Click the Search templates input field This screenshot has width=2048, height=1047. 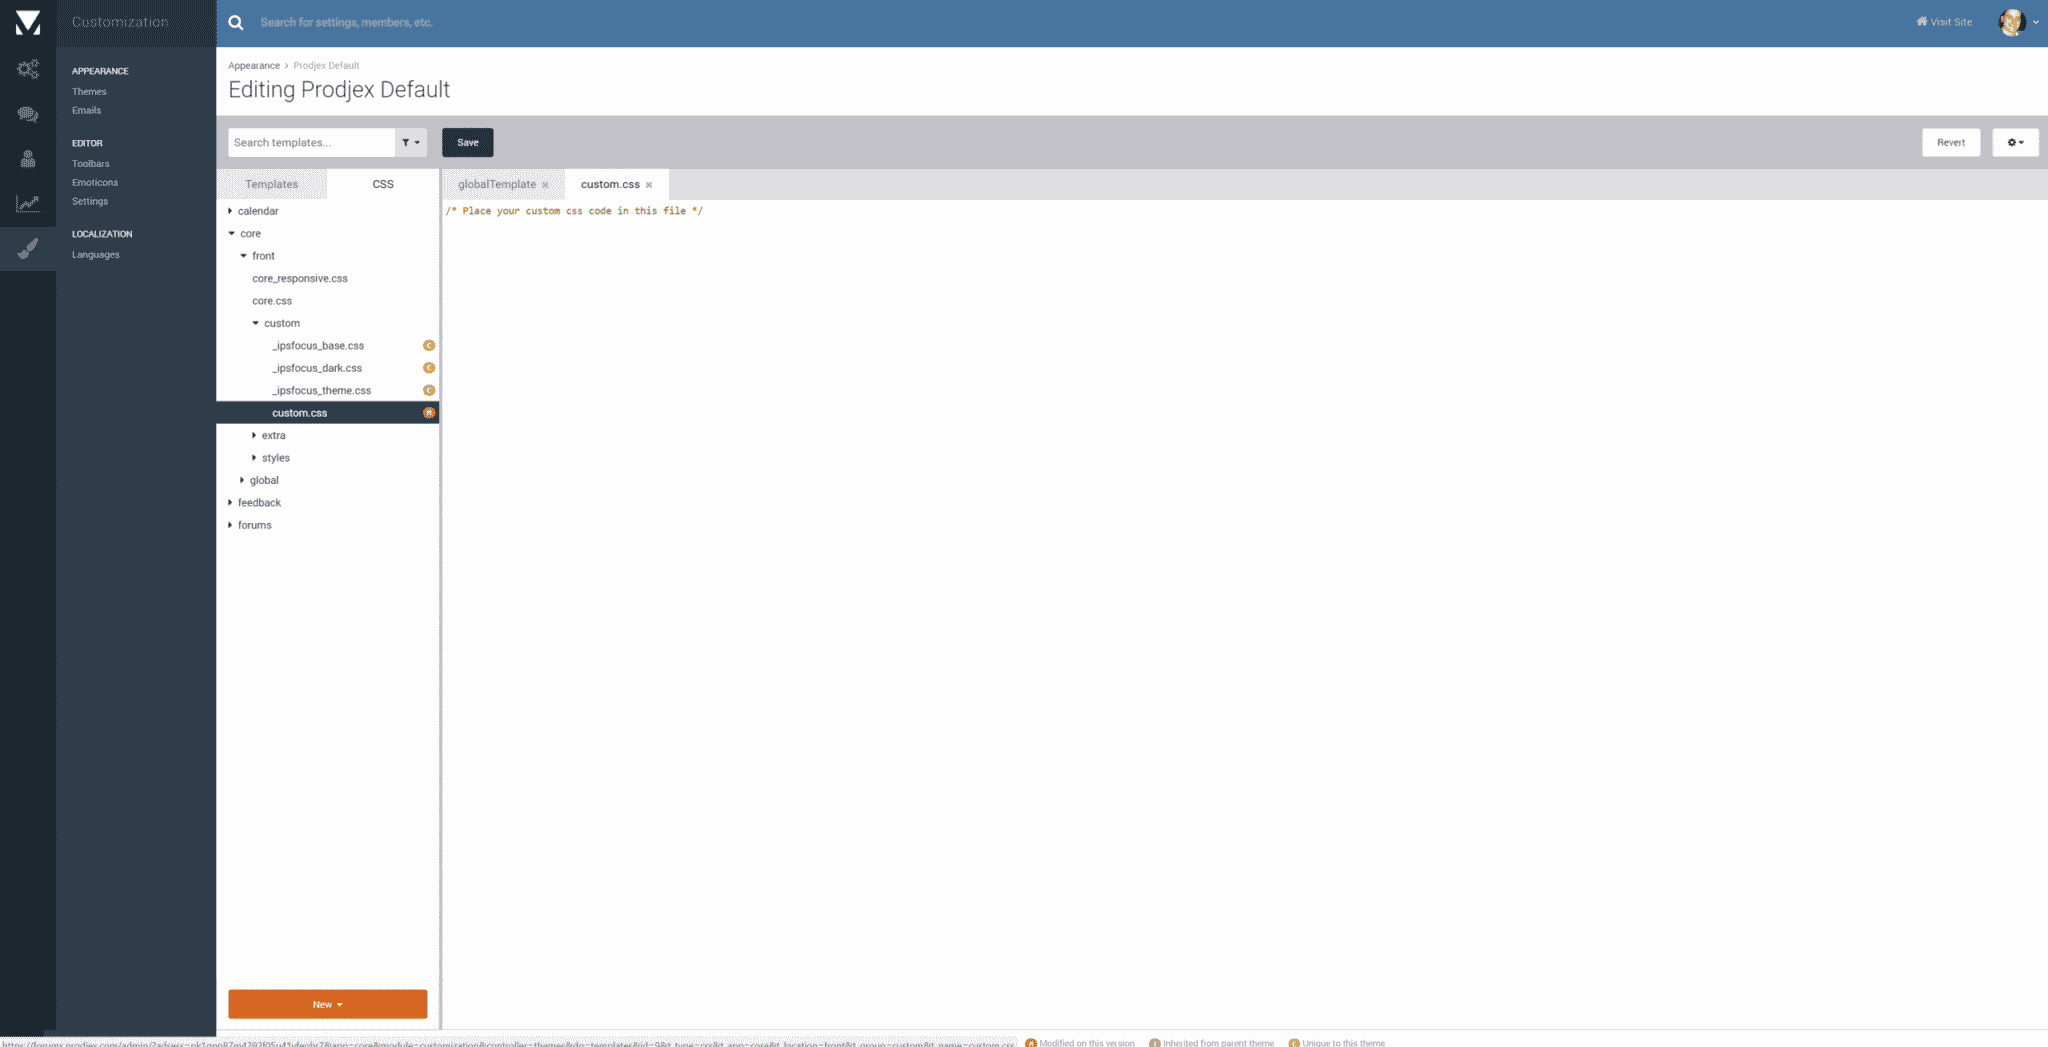click(311, 143)
